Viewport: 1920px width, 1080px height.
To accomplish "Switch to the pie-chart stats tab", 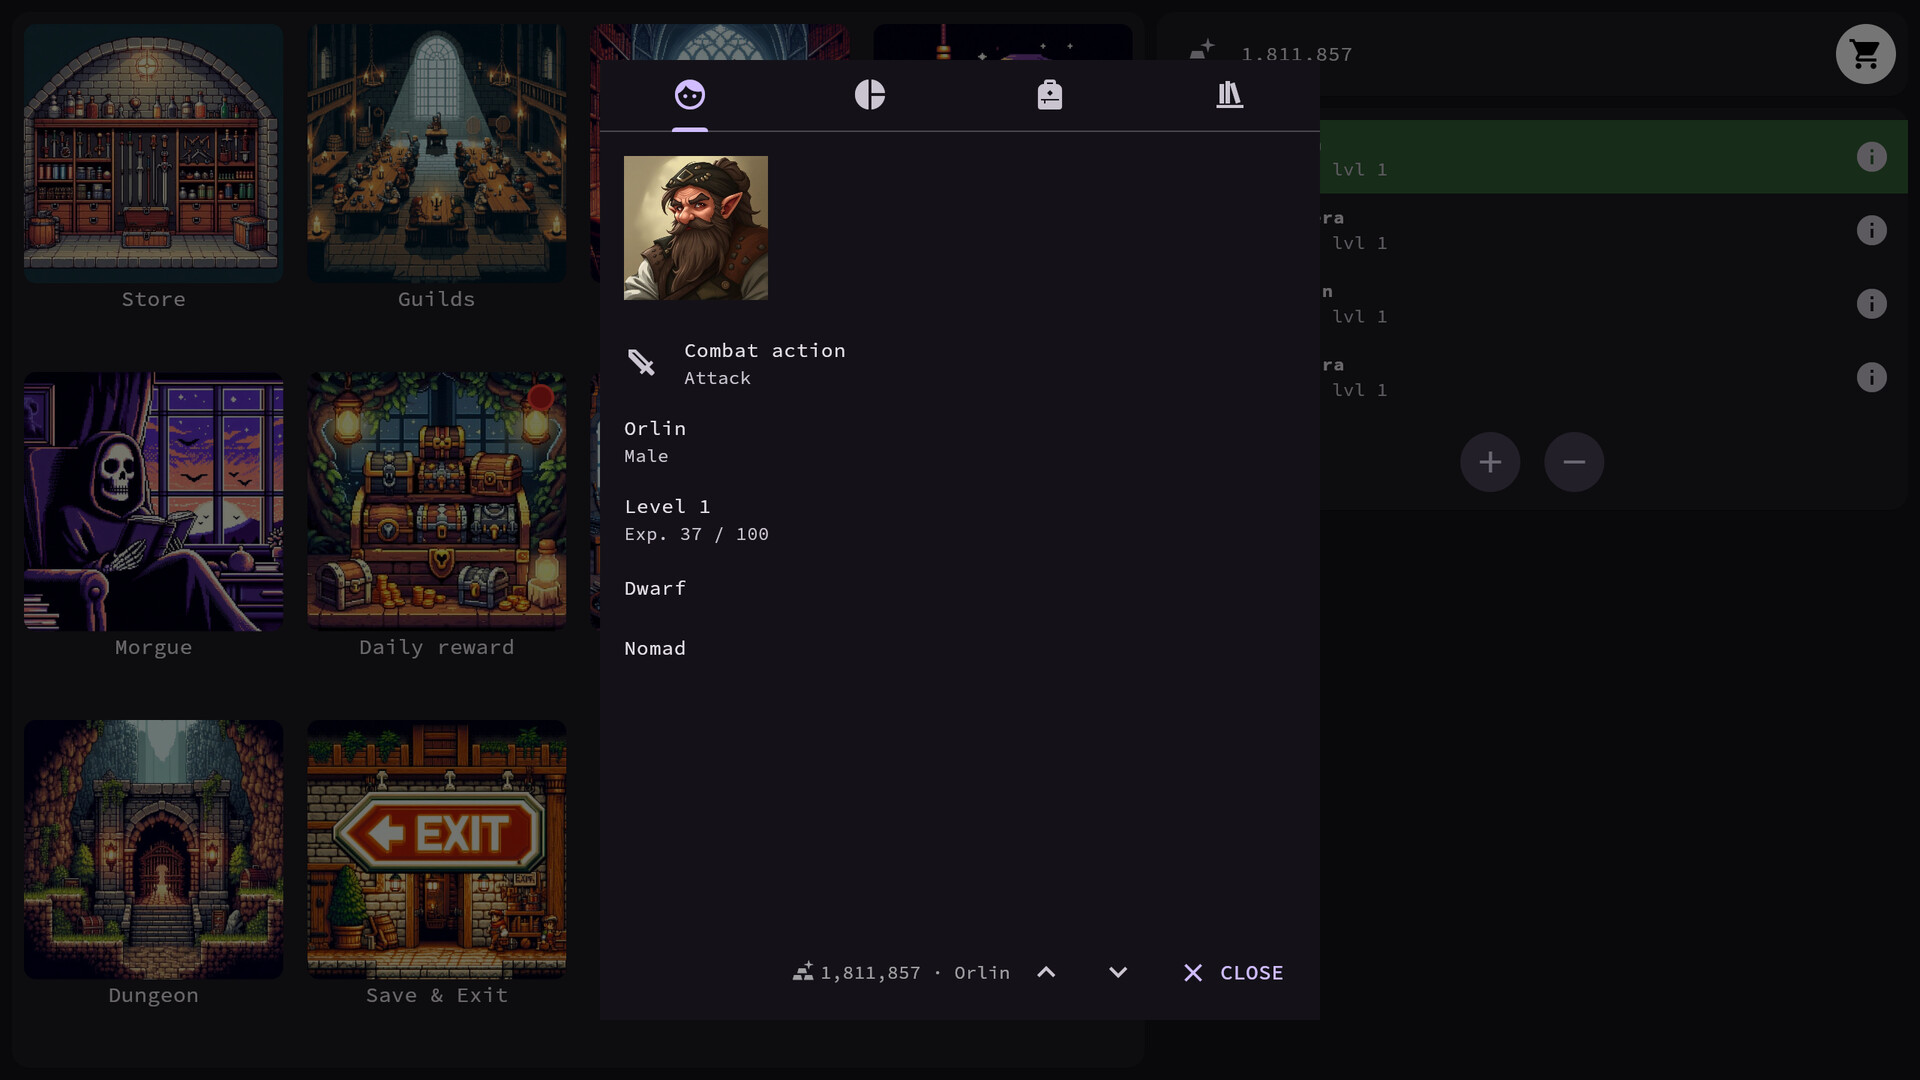I will tap(869, 95).
